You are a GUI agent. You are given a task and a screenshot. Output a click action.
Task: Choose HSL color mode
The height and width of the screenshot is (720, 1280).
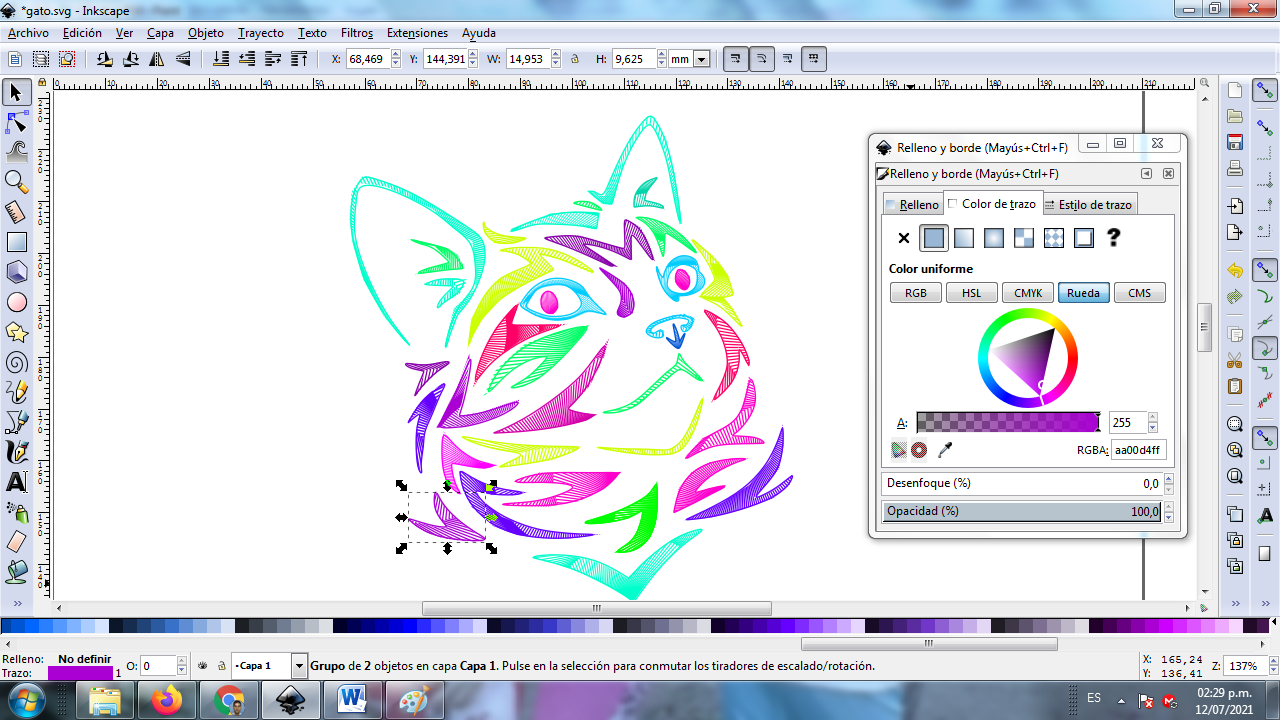(972, 293)
